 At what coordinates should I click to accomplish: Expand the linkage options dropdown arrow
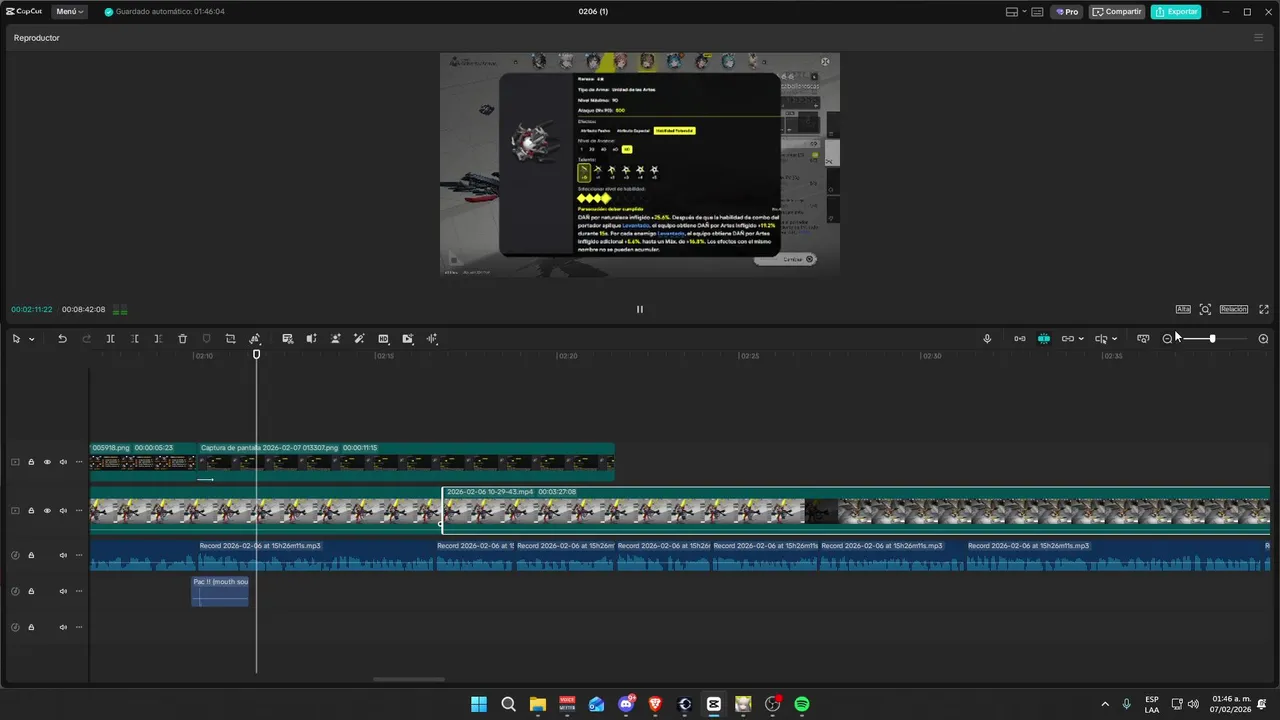[1081, 339]
